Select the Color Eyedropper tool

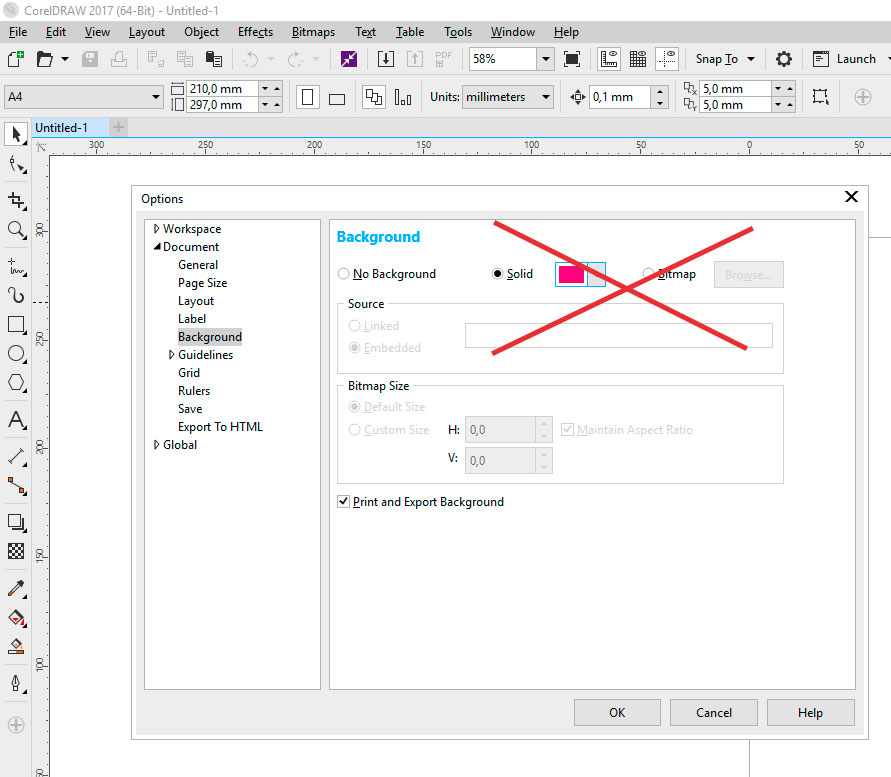[16, 588]
